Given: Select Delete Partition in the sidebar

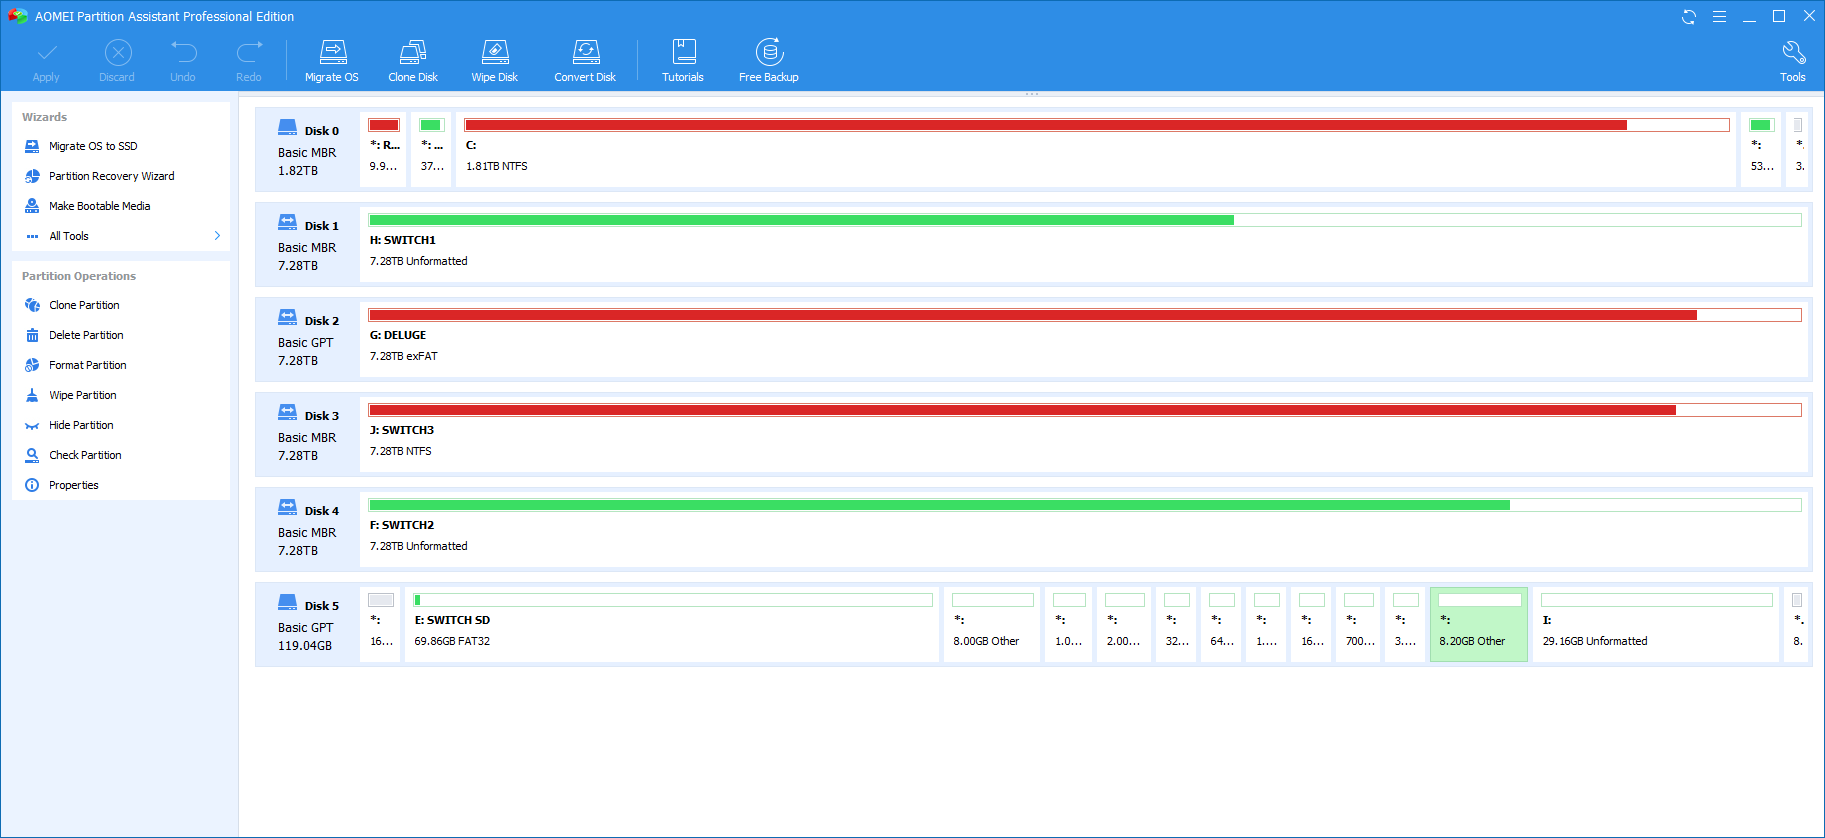Looking at the screenshot, I should coord(86,335).
